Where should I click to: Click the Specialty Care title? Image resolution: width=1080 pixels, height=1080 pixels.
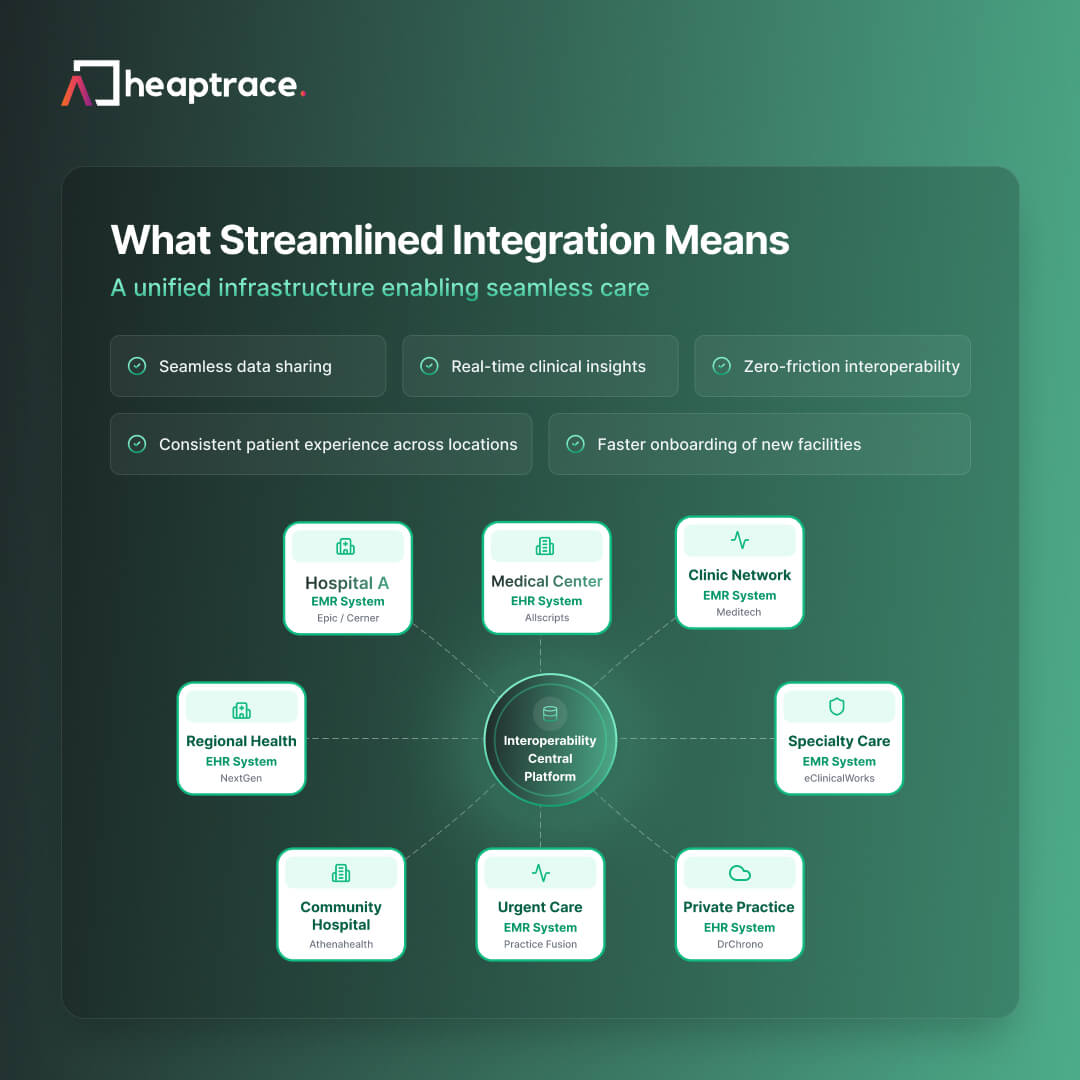[839, 741]
